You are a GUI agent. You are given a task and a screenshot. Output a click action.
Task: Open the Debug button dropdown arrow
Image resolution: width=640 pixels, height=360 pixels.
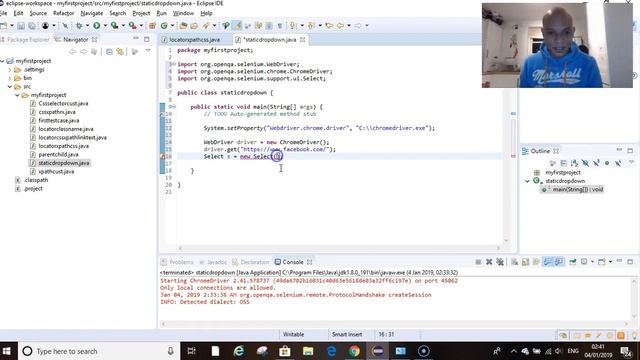(87, 26)
